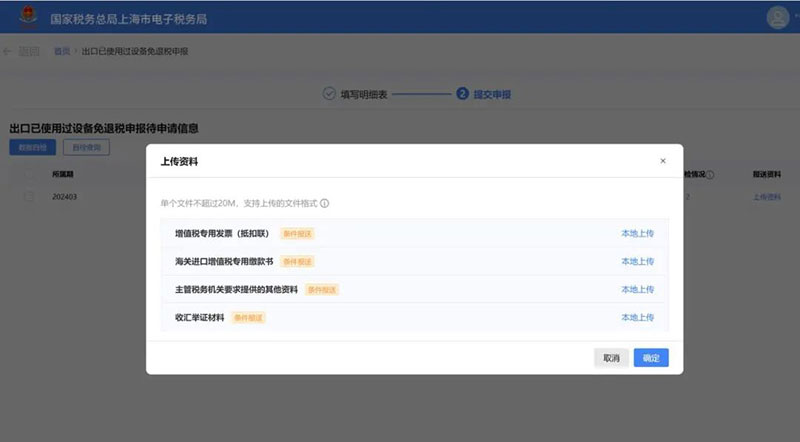800x442 pixels.
Task: Toggle the select-all checkbox in table header
Action: (29, 174)
